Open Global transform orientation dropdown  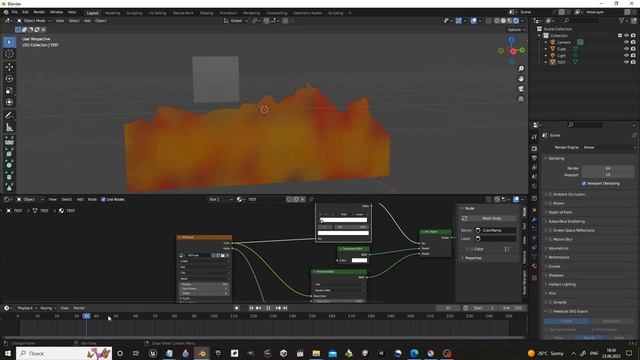pos(236,20)
